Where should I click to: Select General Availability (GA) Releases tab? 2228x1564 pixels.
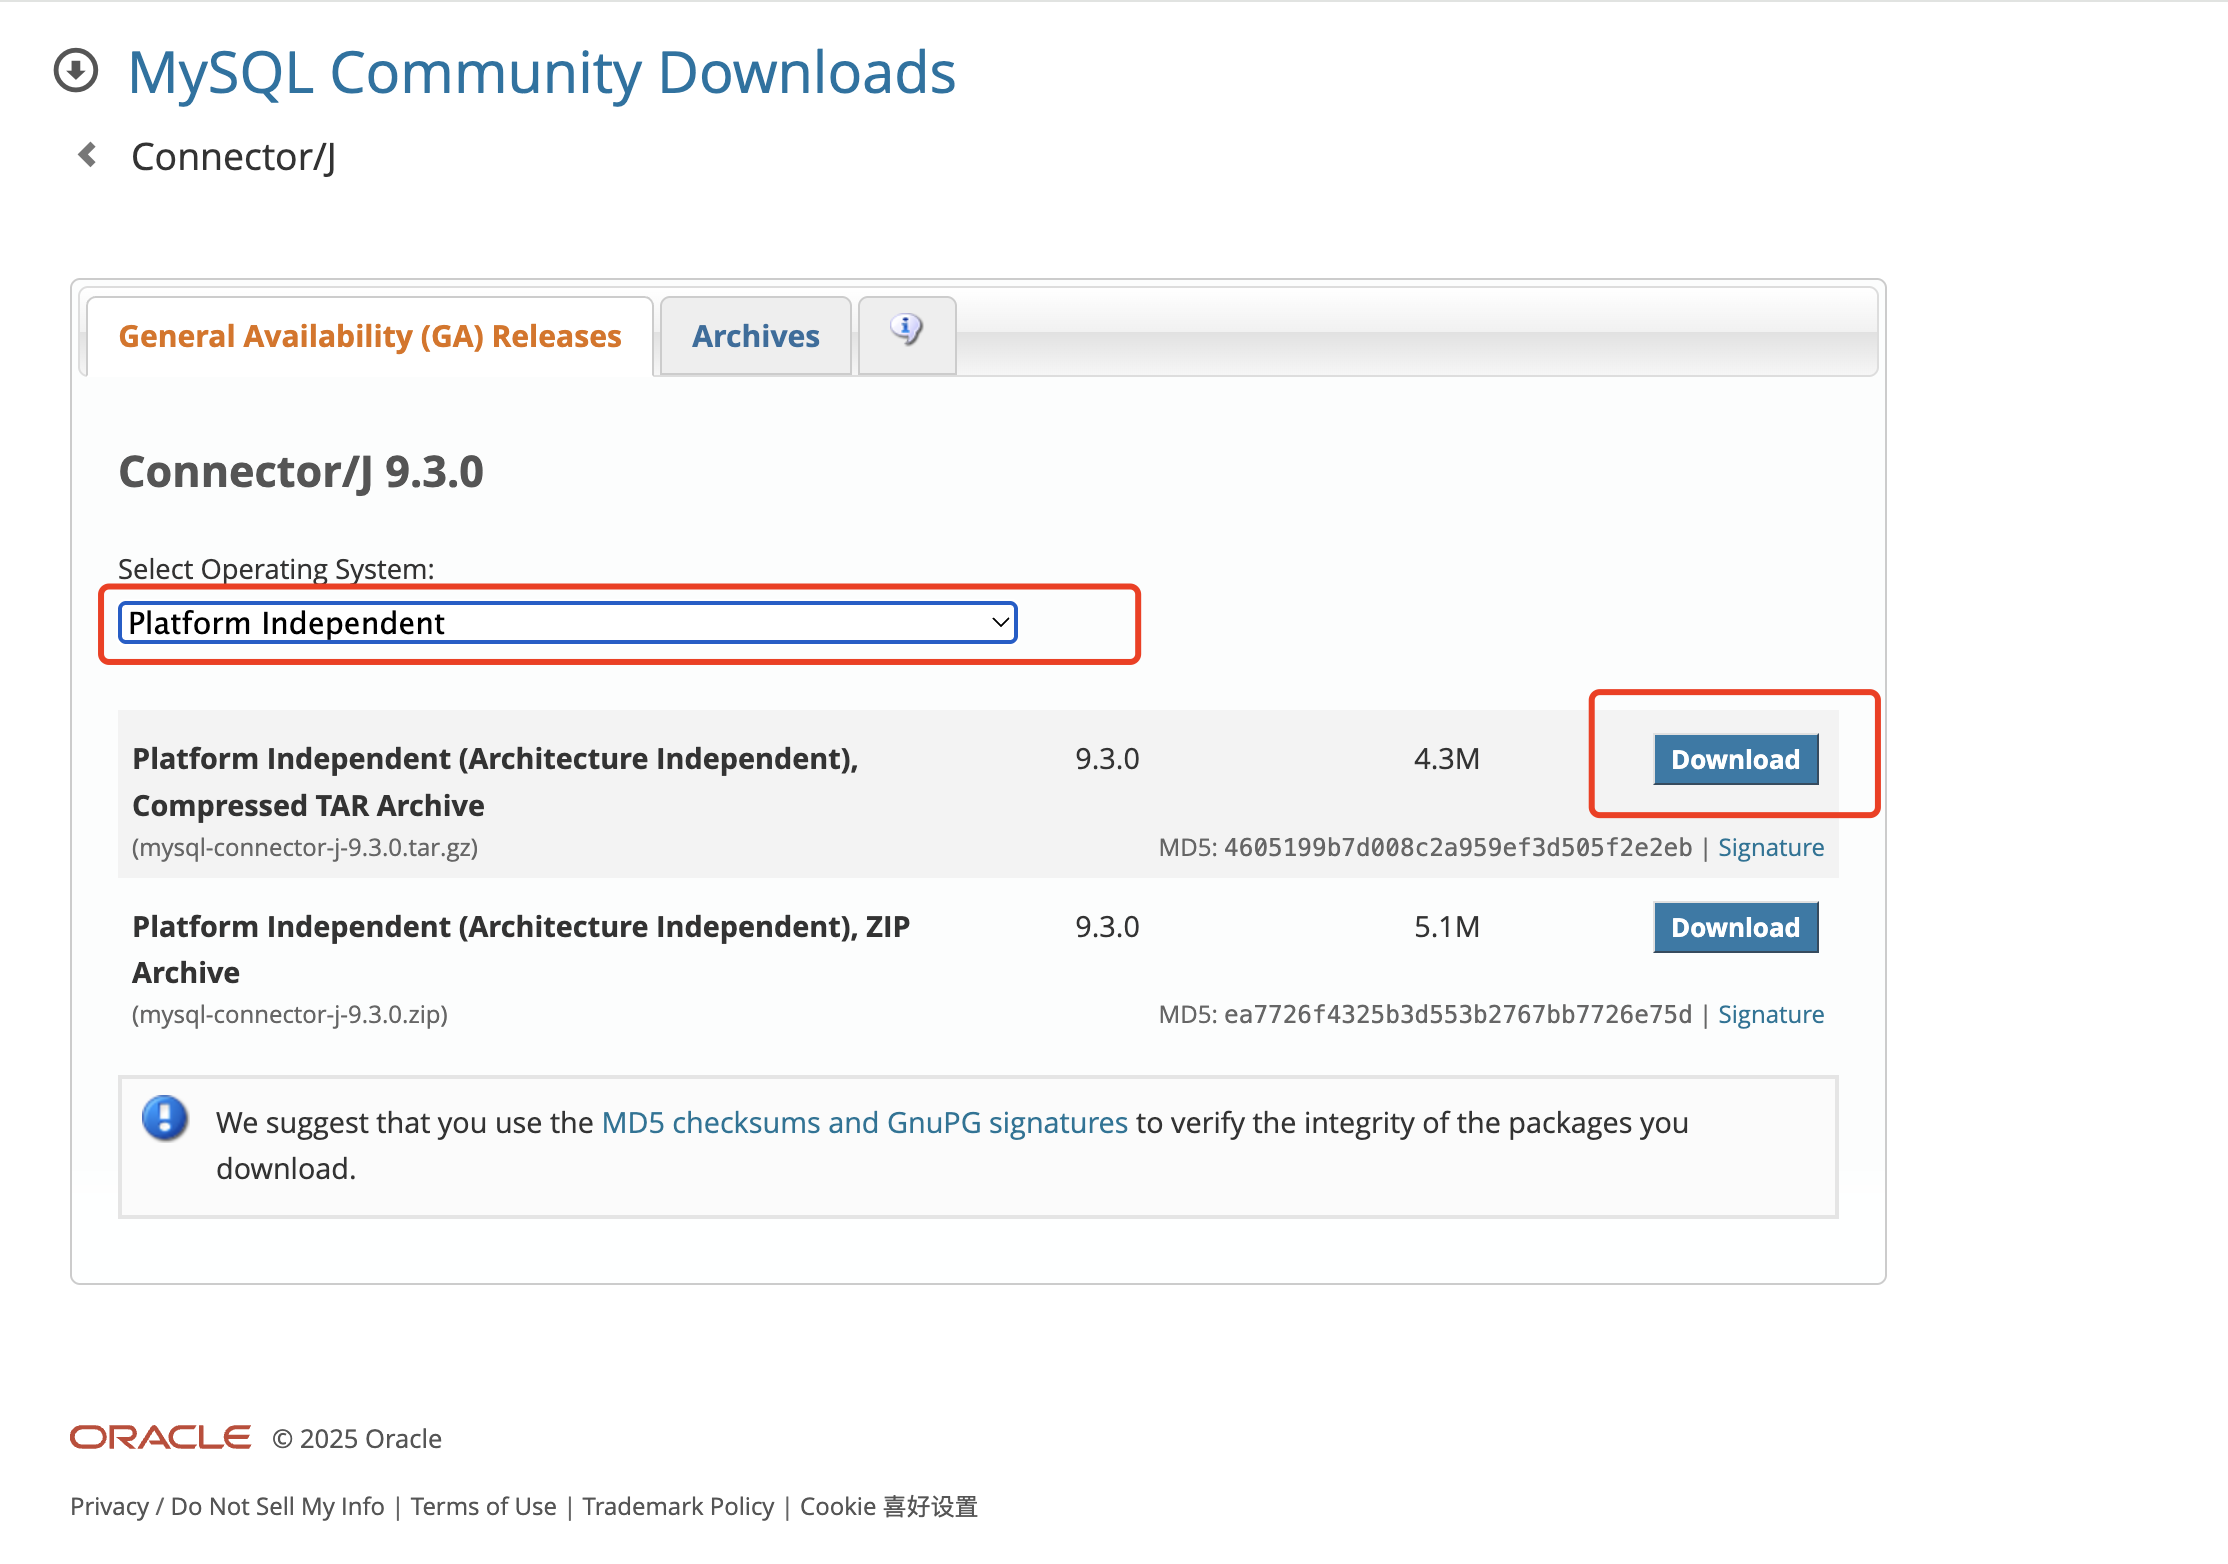coord(370,336)
